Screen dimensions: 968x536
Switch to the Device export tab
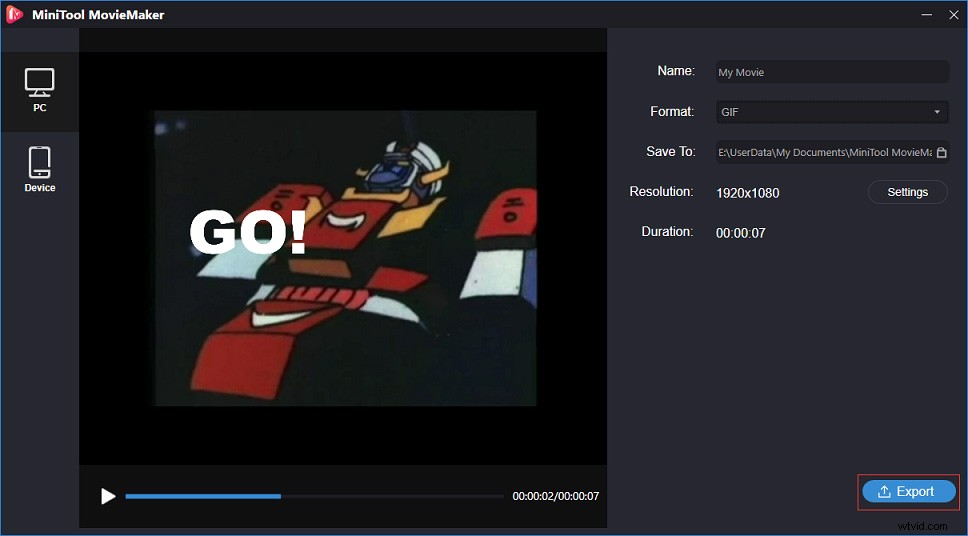(40, 170)
